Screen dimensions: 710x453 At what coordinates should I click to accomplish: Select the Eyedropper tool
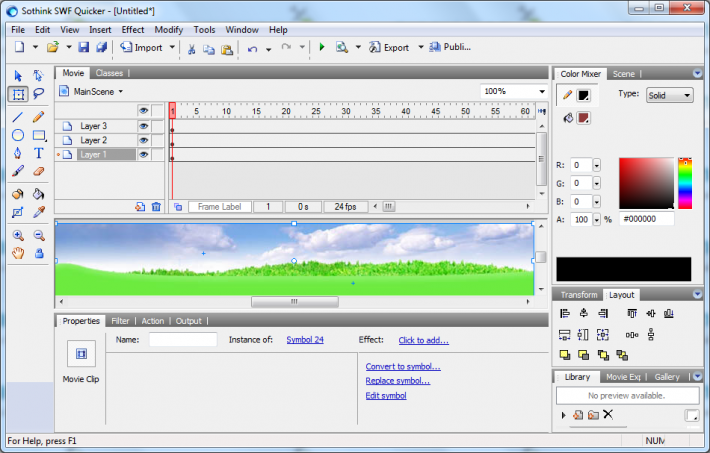[38, 212]
